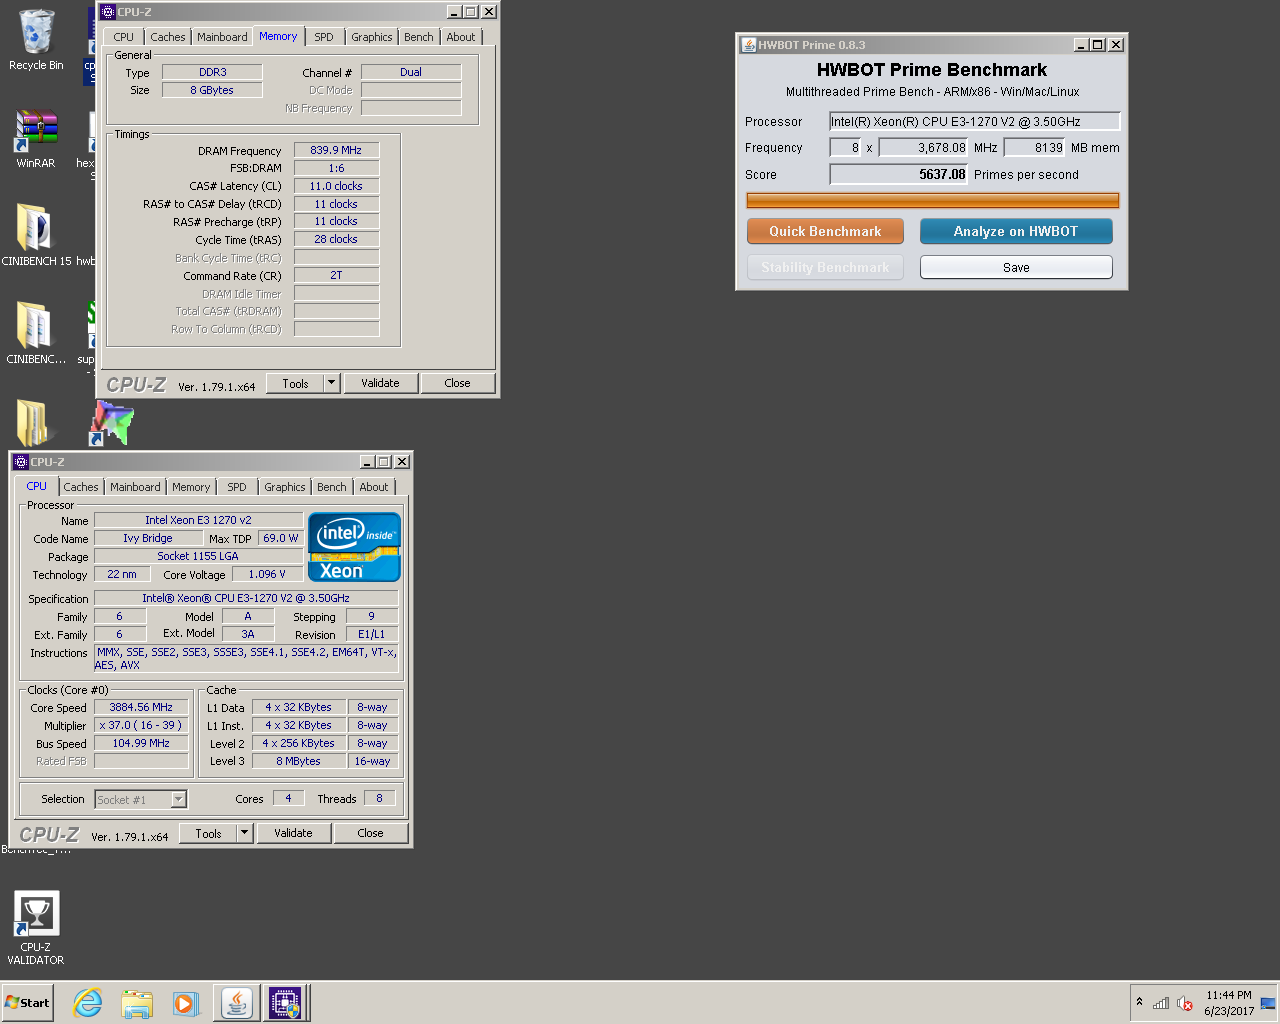Open Bench tab in memory window

point(419,37)
